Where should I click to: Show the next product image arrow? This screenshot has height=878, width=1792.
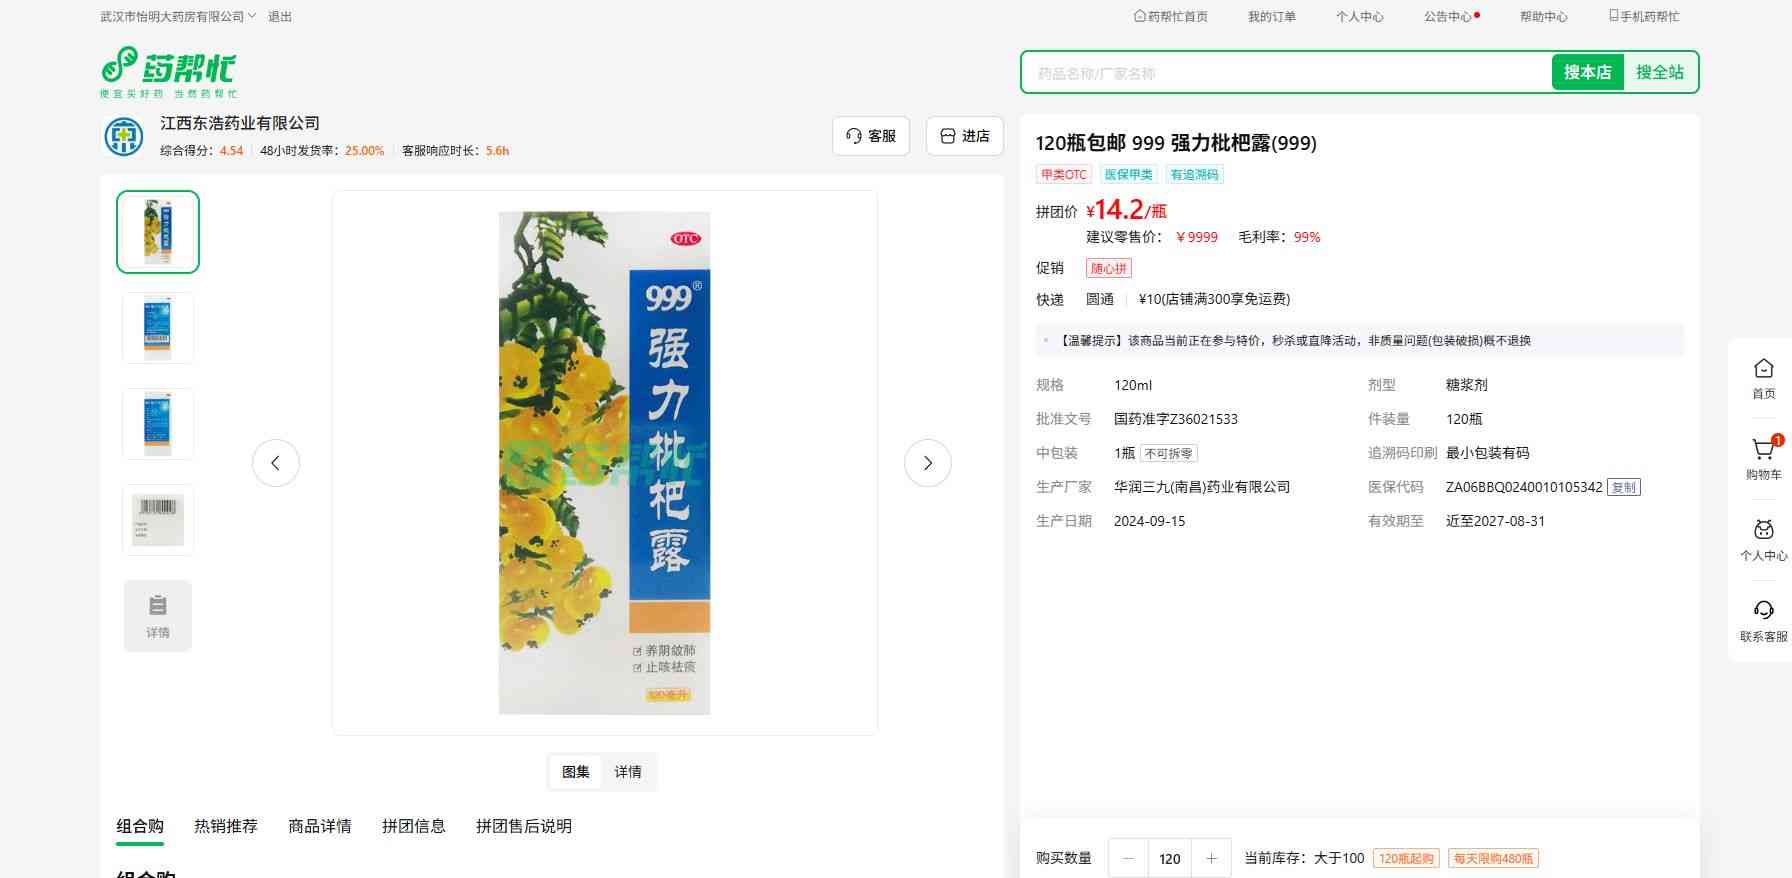[x=927, y=463]
